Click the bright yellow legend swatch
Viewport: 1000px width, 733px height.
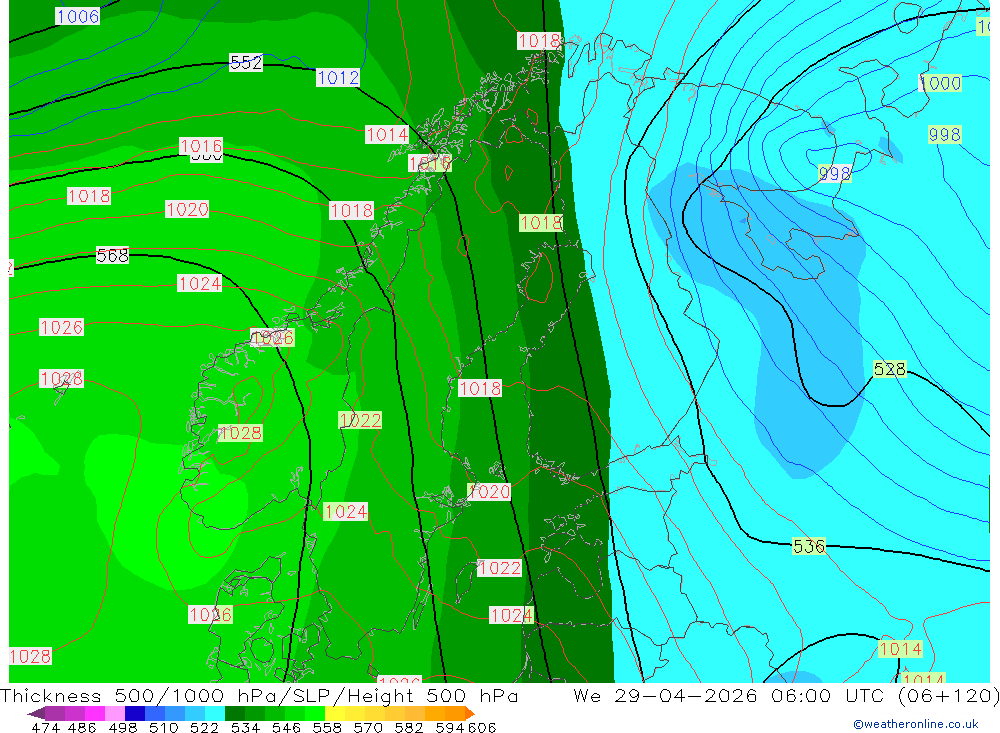coord(335,713)
